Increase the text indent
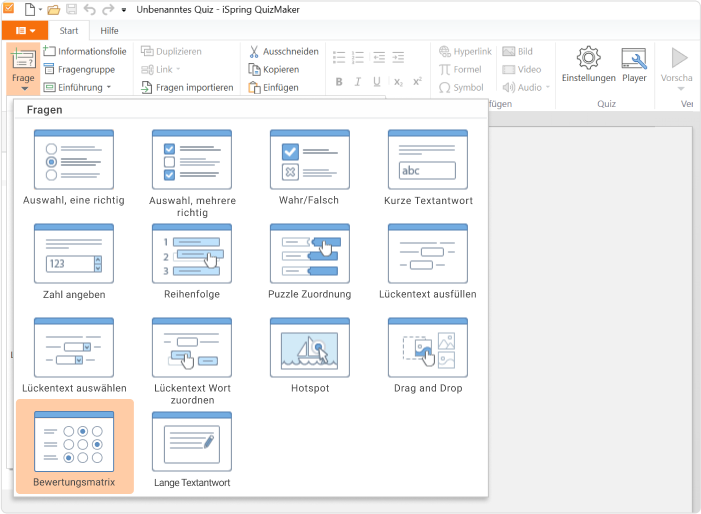Viewport: 701px width, 514px height. tap(398, 57)
